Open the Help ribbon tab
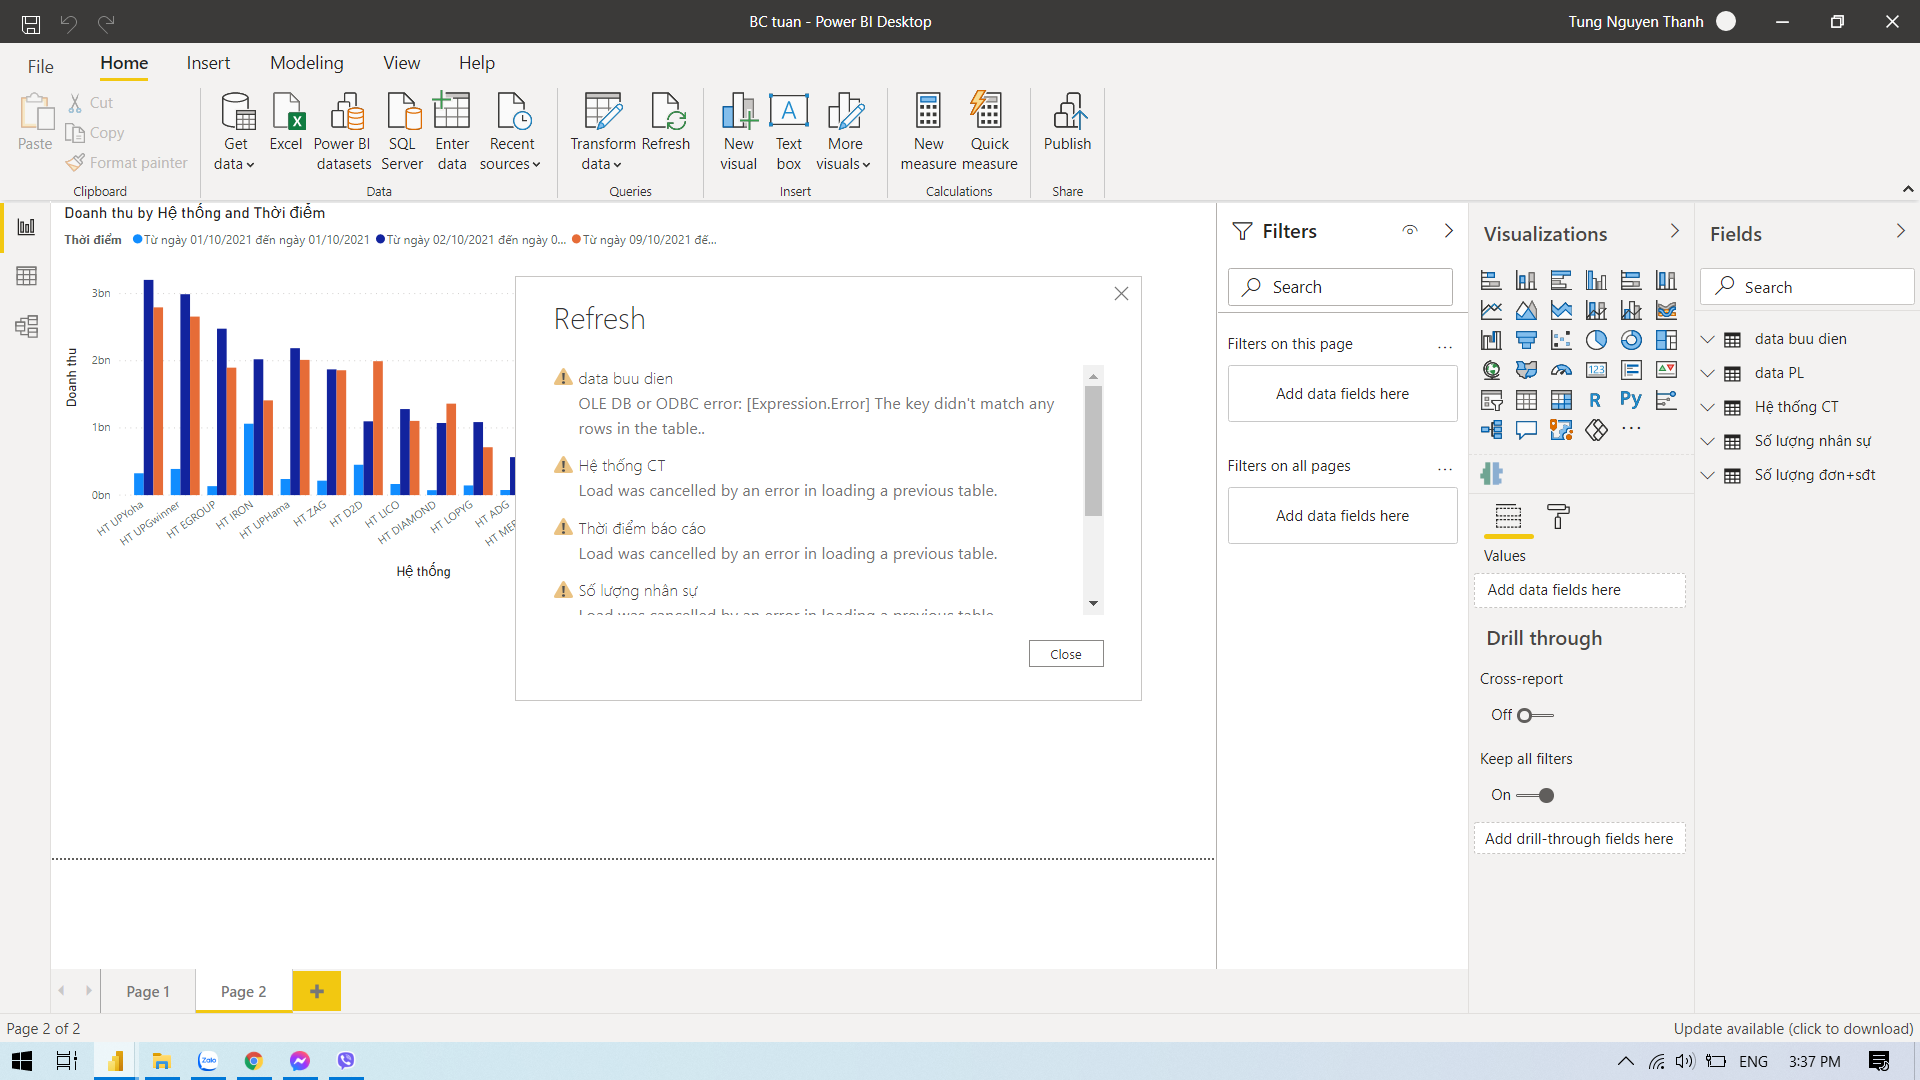This screenshot has width=1920, height=1080. [477, 63]
